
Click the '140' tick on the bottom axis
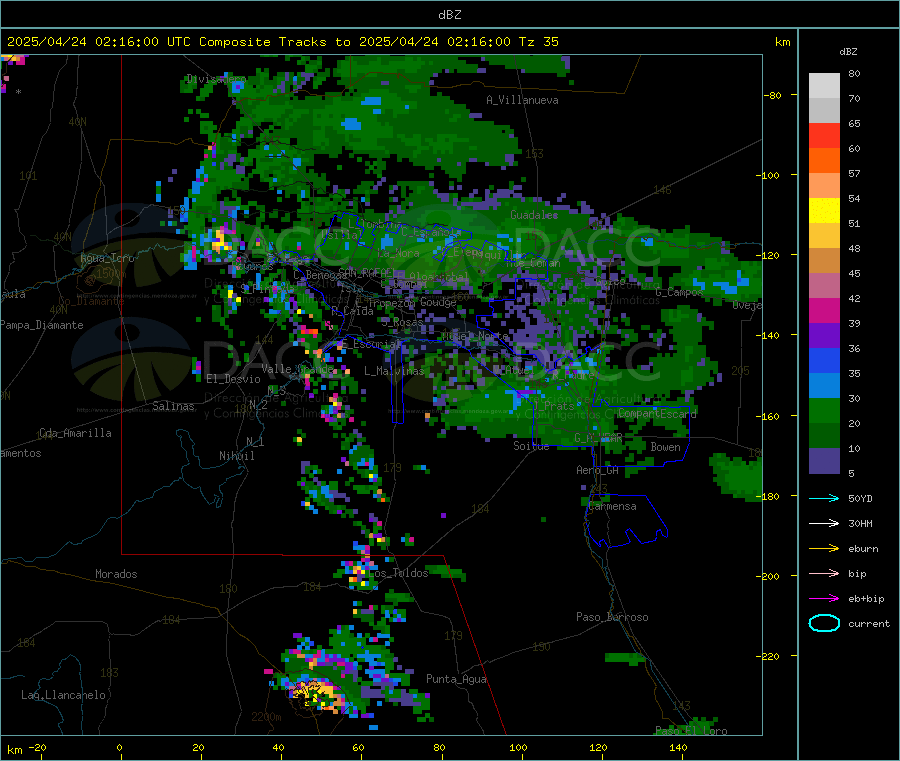pyautogui.click(x=678, y=747)
